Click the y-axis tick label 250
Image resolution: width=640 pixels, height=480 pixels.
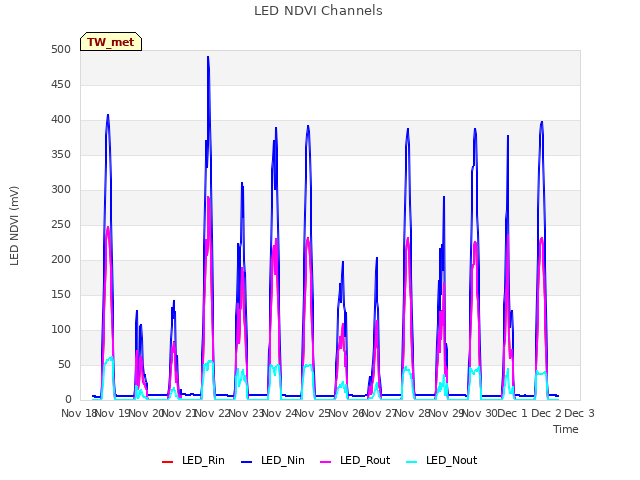click(x=61, y=224)
